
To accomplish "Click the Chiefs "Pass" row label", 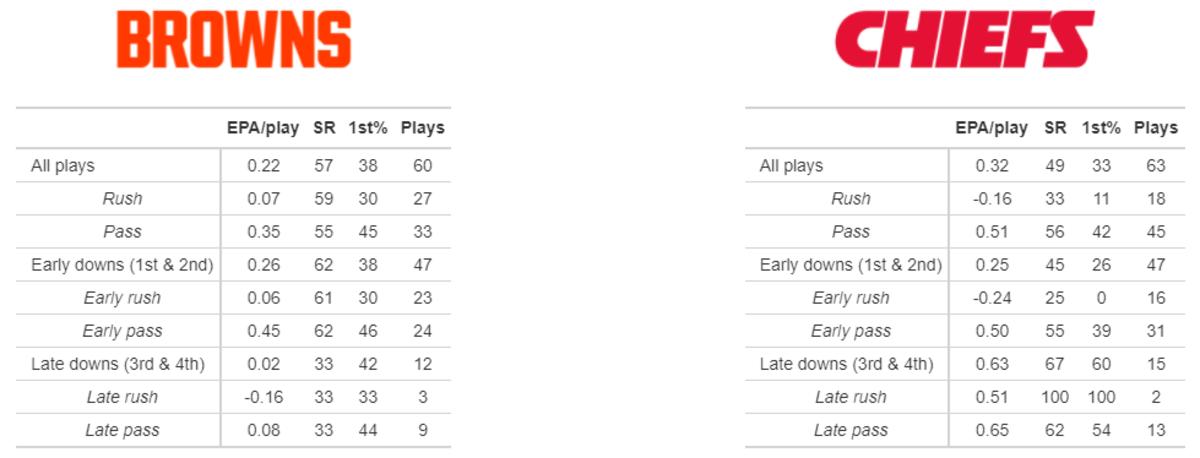I will (x=851, y=232).
